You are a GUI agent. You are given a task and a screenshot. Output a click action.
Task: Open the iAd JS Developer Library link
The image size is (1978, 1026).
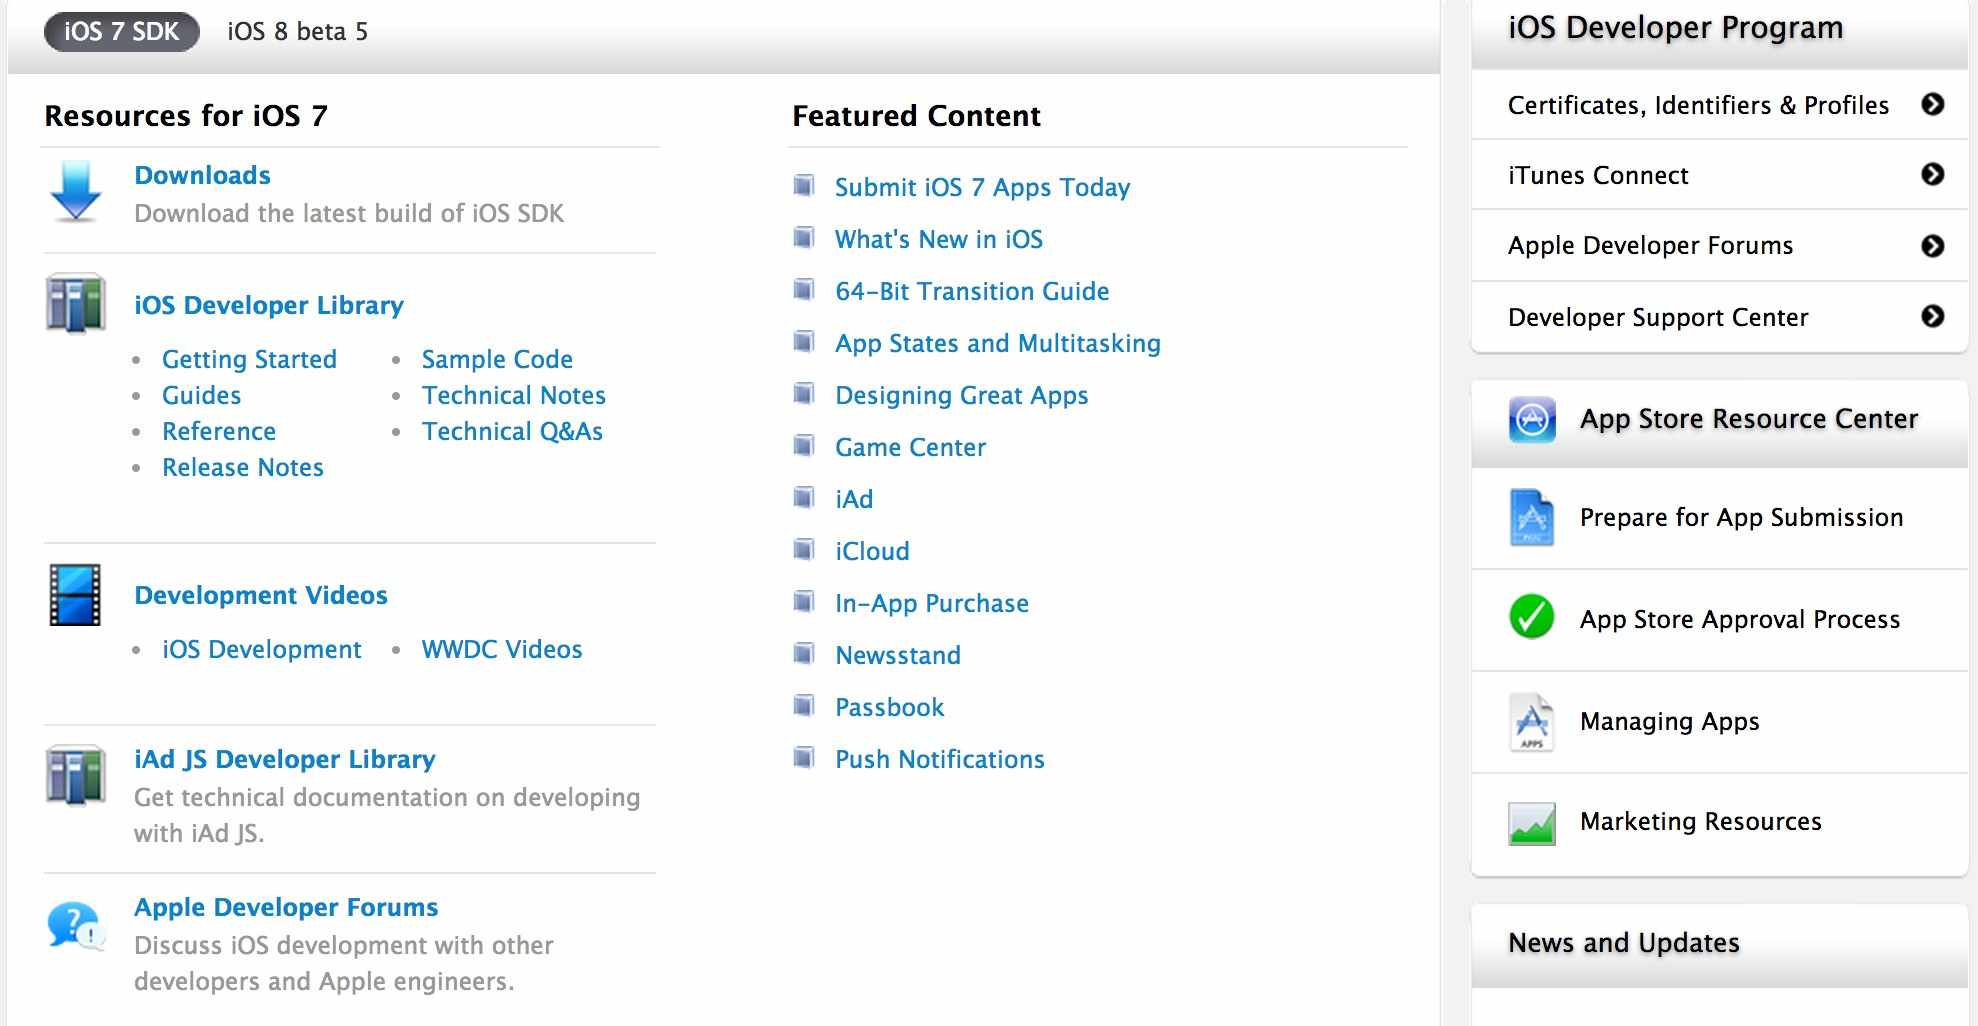[285, 759]
